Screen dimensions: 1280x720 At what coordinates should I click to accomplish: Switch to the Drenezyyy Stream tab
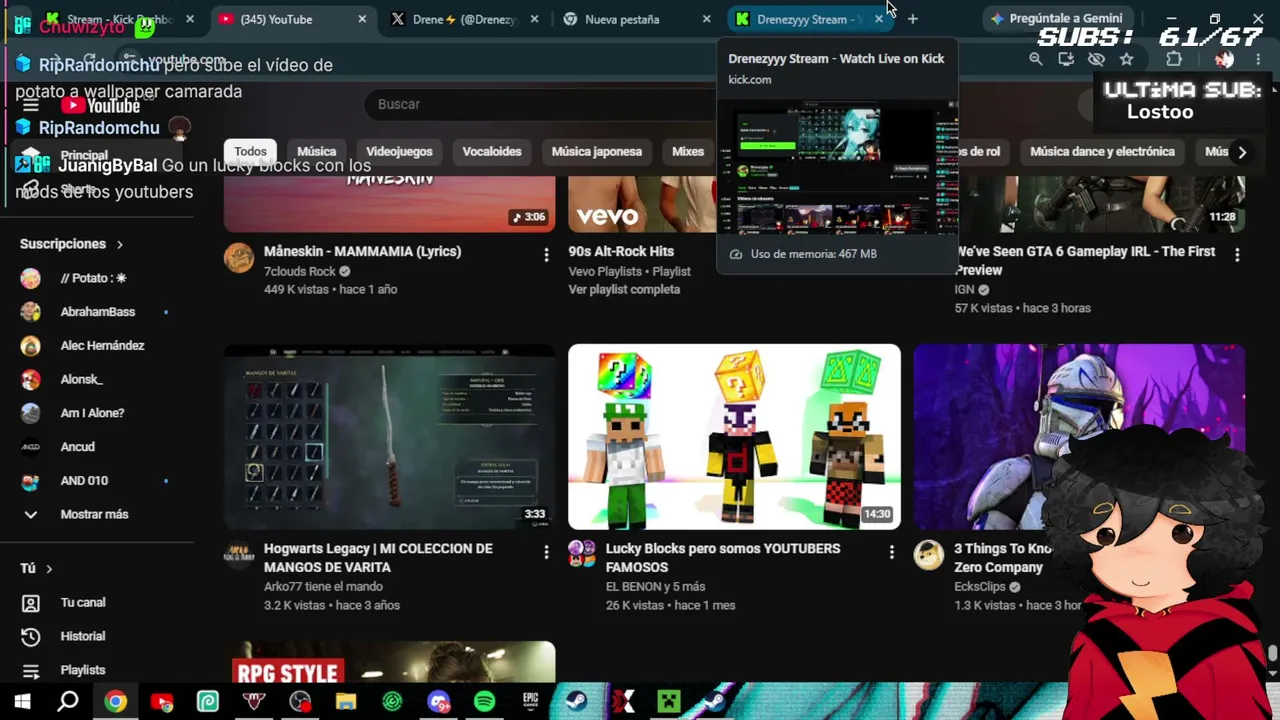coord(808,19)
